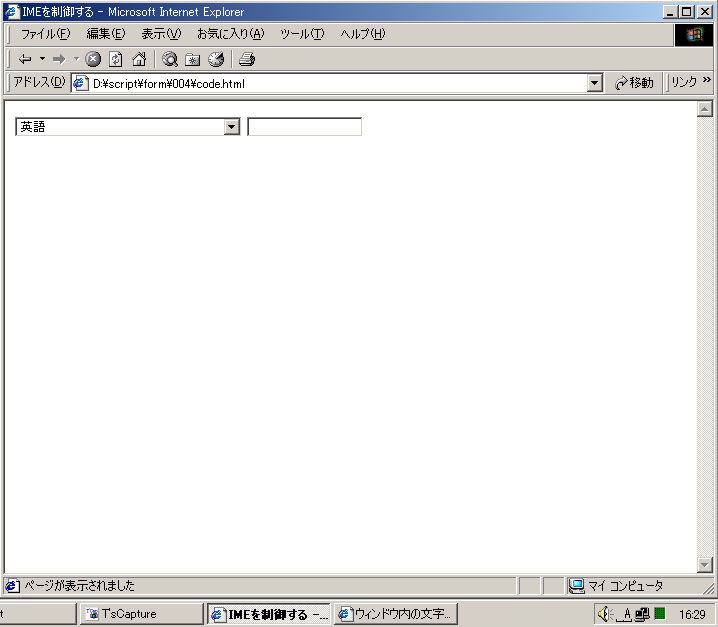Click the Forward arrow icon
Image resolution: width=718 pixels, height=627 pixels.
[59, 59]
